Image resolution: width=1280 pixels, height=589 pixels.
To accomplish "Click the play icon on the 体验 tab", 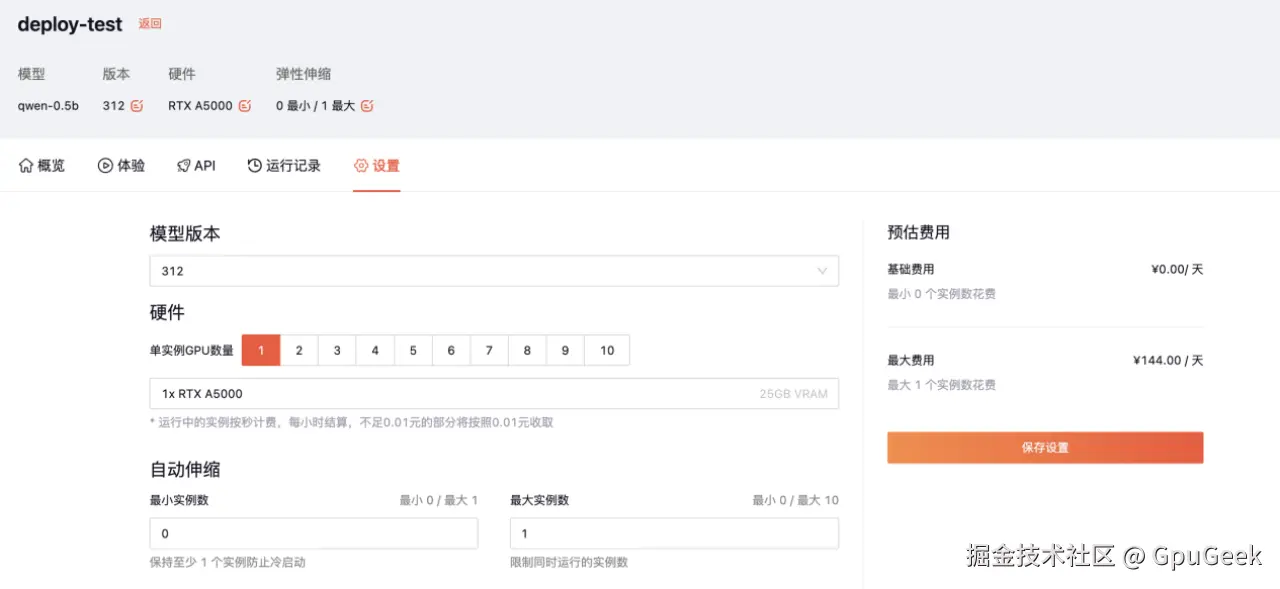I will point(103,165).
